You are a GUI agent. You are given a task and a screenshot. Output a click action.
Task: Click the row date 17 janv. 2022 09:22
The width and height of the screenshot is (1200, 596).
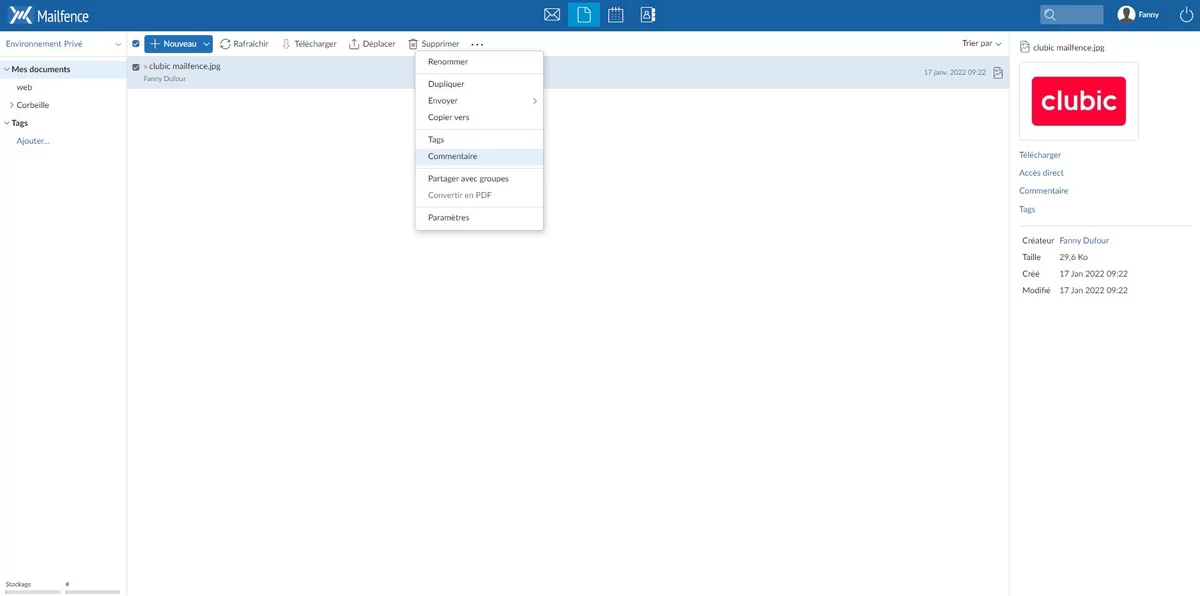coord(955,72)
